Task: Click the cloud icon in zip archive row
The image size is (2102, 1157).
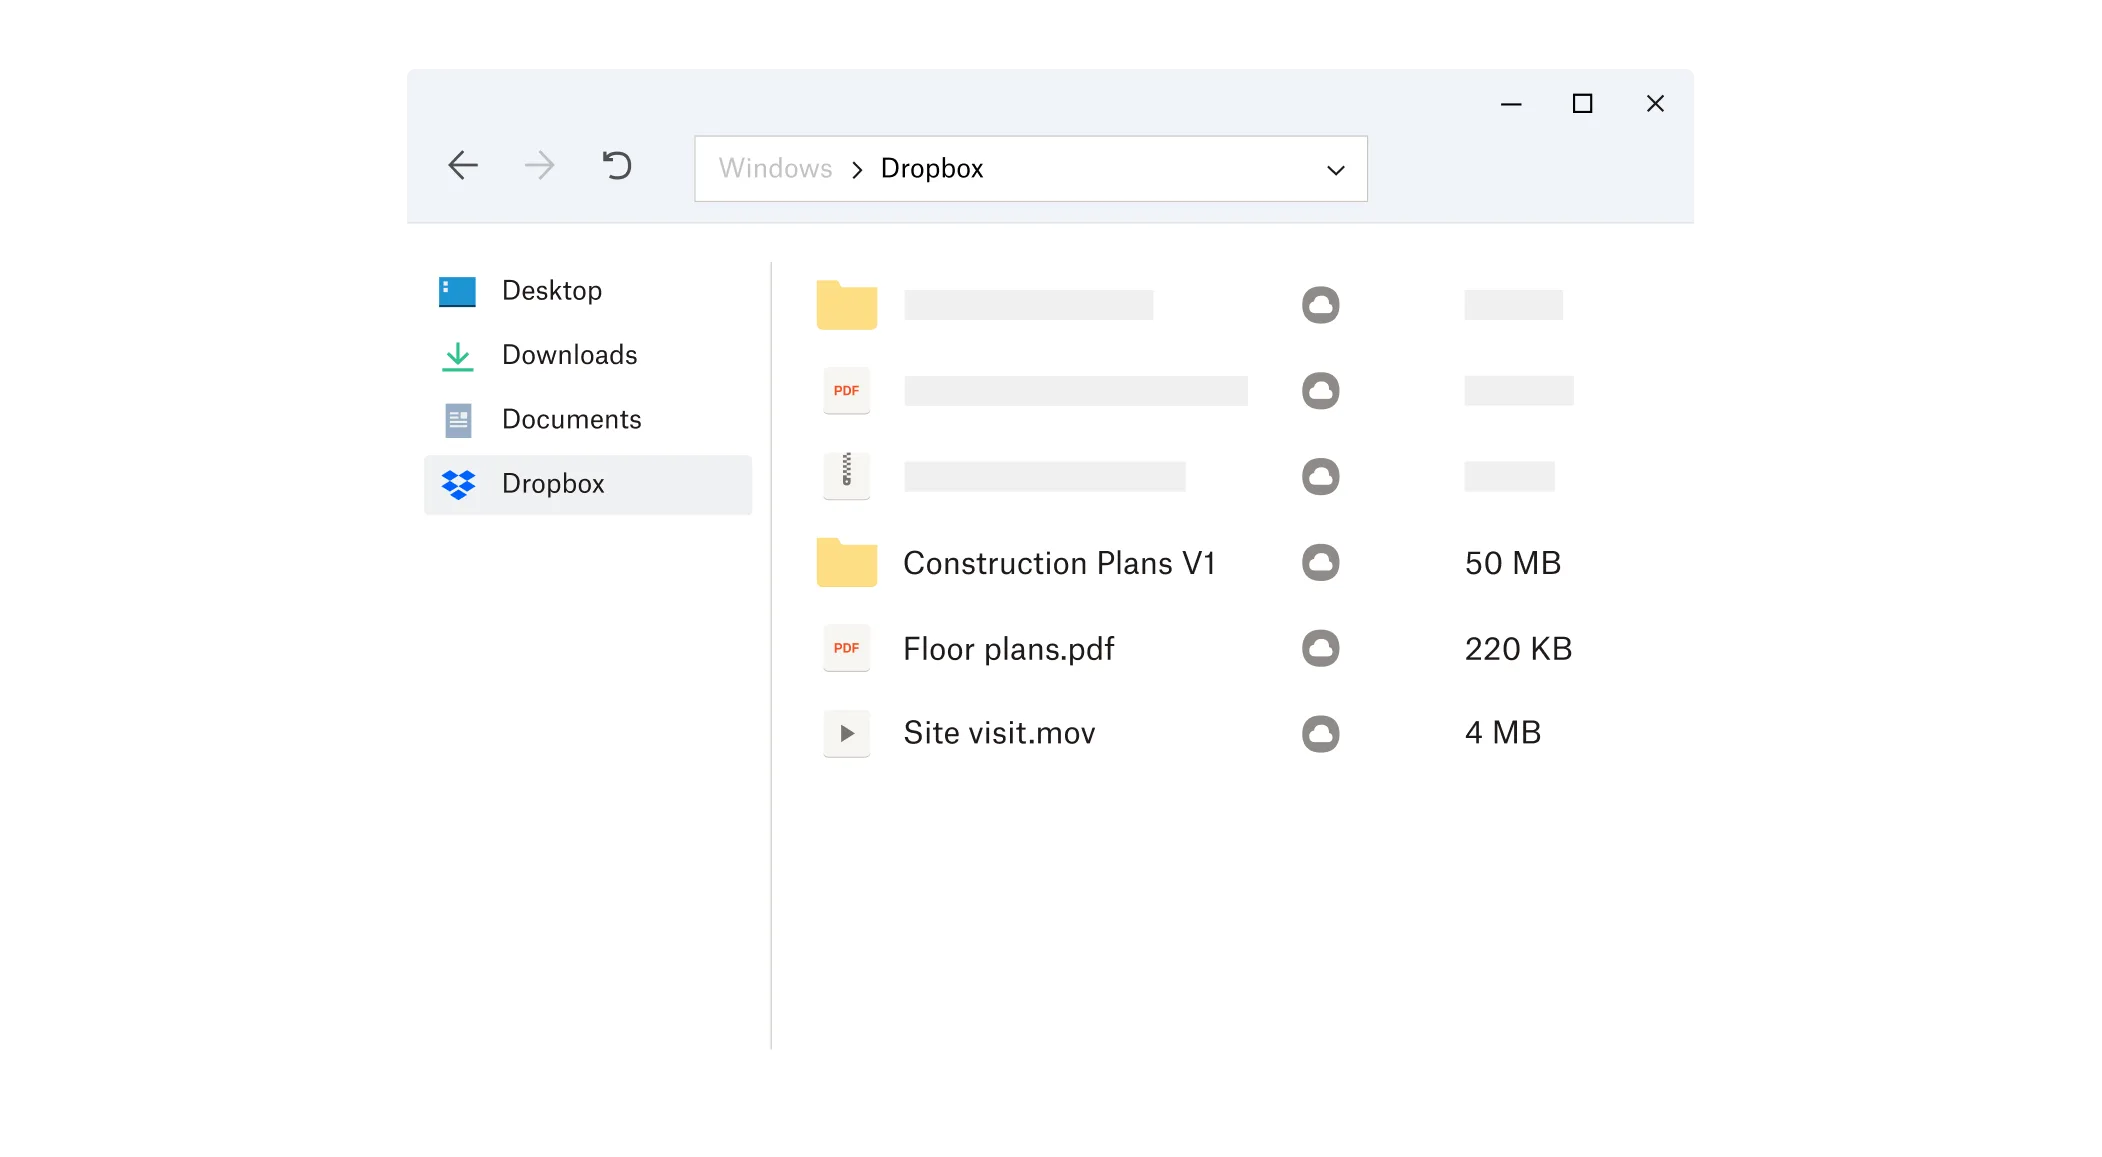Action: coord(1320,477)
